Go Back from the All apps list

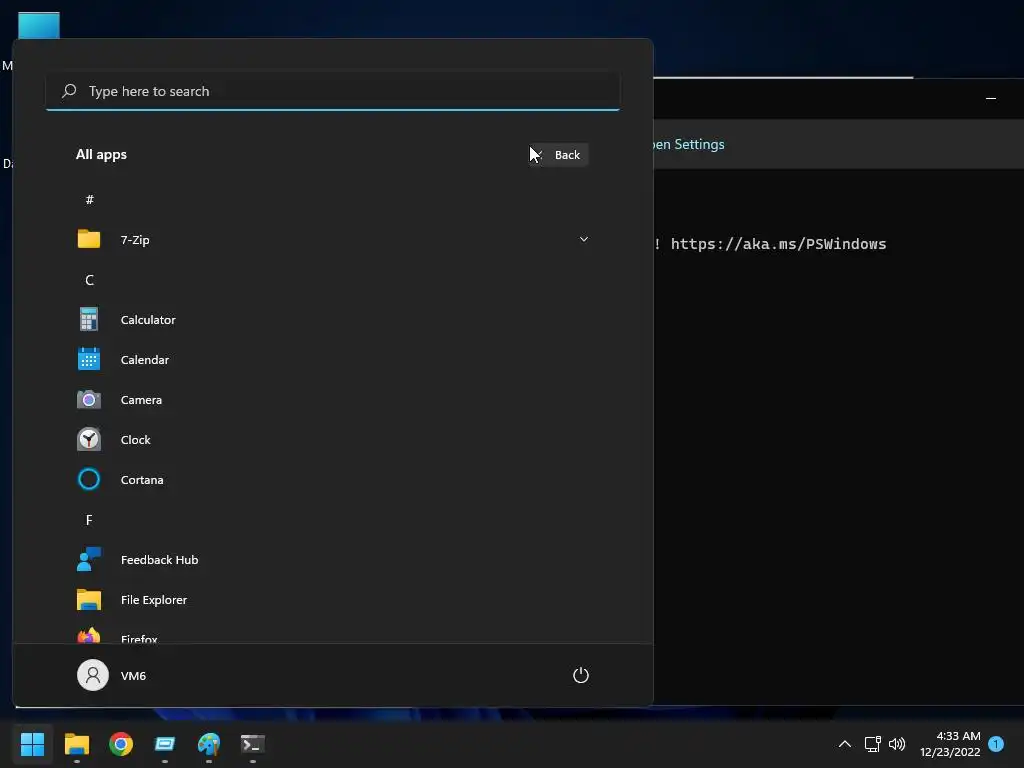click(559, 155)
